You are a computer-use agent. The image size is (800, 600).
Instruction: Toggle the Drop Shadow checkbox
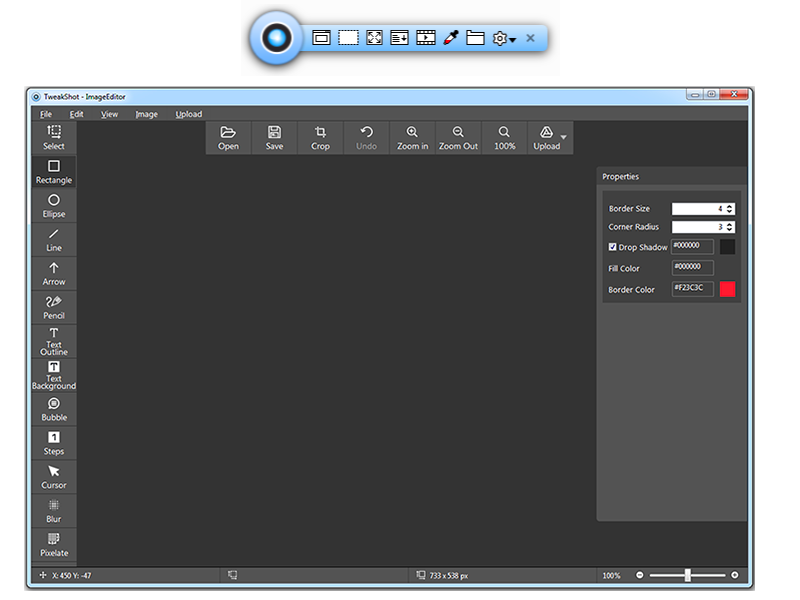pyautogui.click(x=612, y=247)
